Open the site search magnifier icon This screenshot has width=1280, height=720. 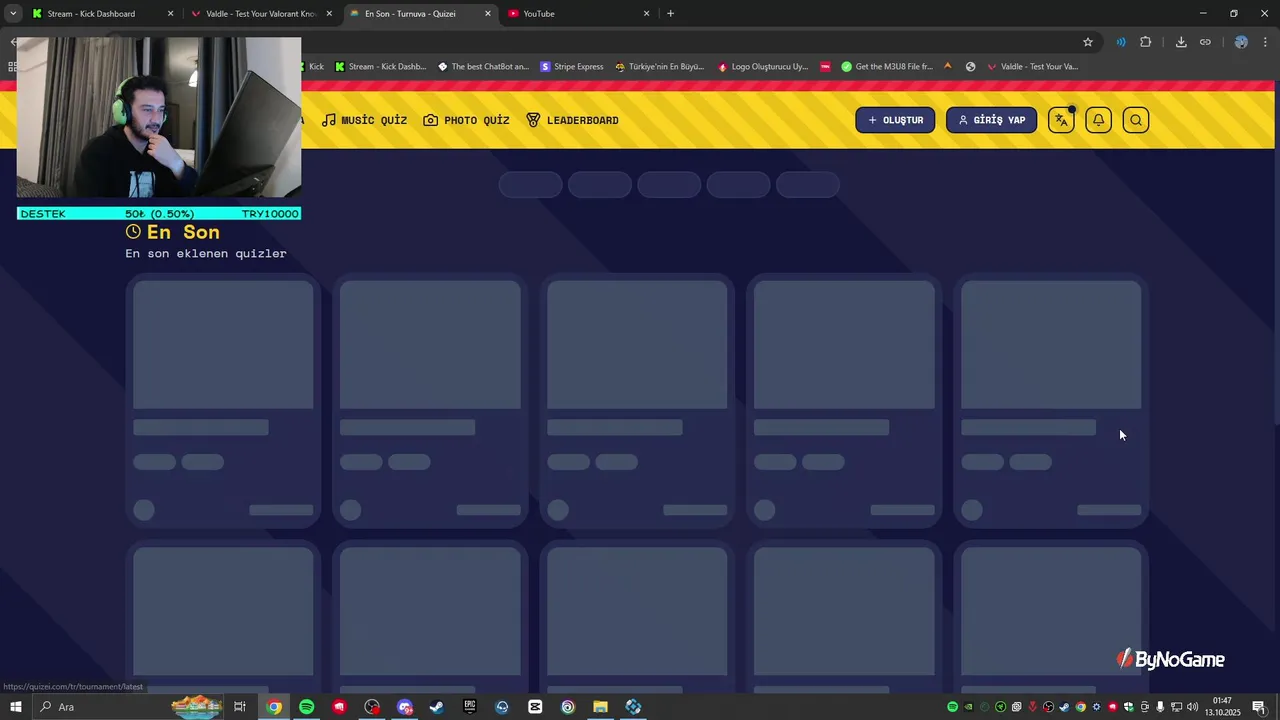pos(1136,120)
